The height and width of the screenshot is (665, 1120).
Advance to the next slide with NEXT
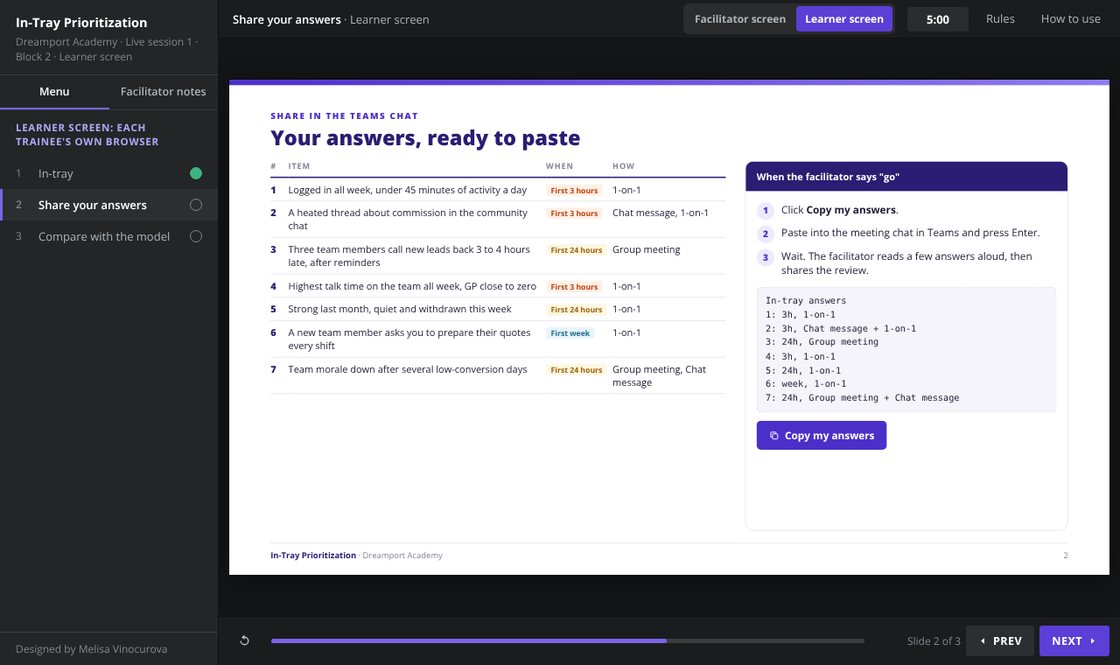[1074, 641]
